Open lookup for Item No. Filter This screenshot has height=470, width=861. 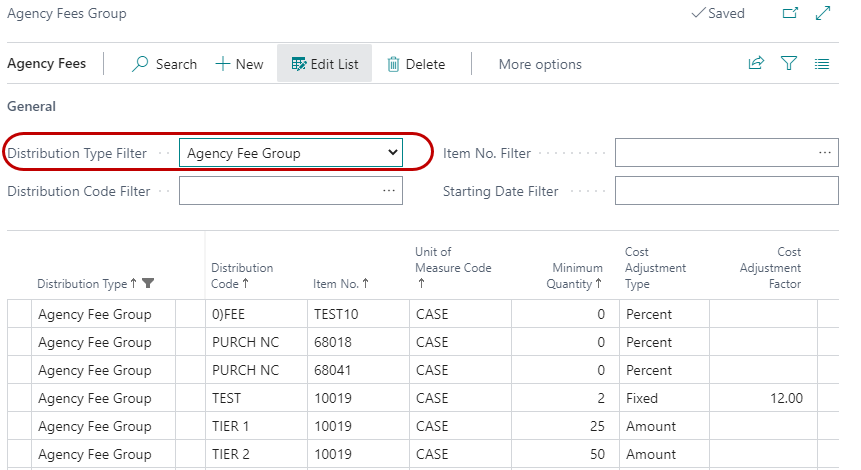point(825,153)
